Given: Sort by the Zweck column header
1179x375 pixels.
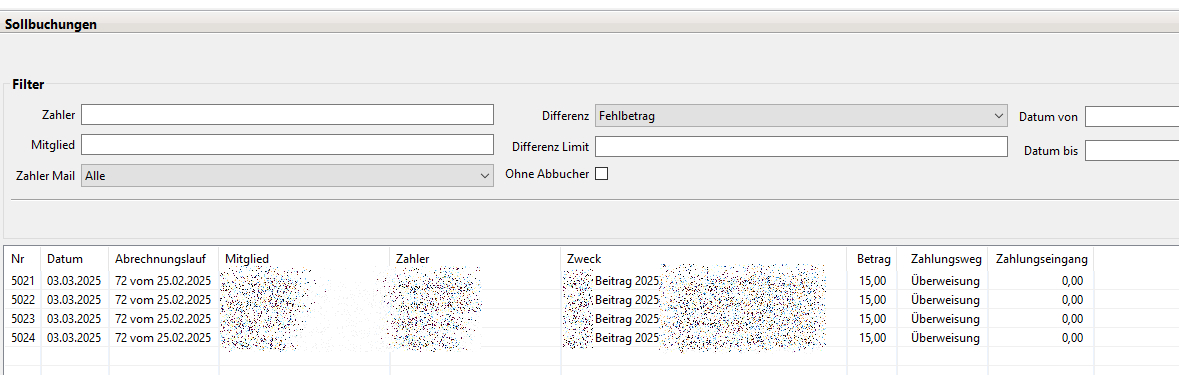Looking at the screenshot, I should [705, 259].
